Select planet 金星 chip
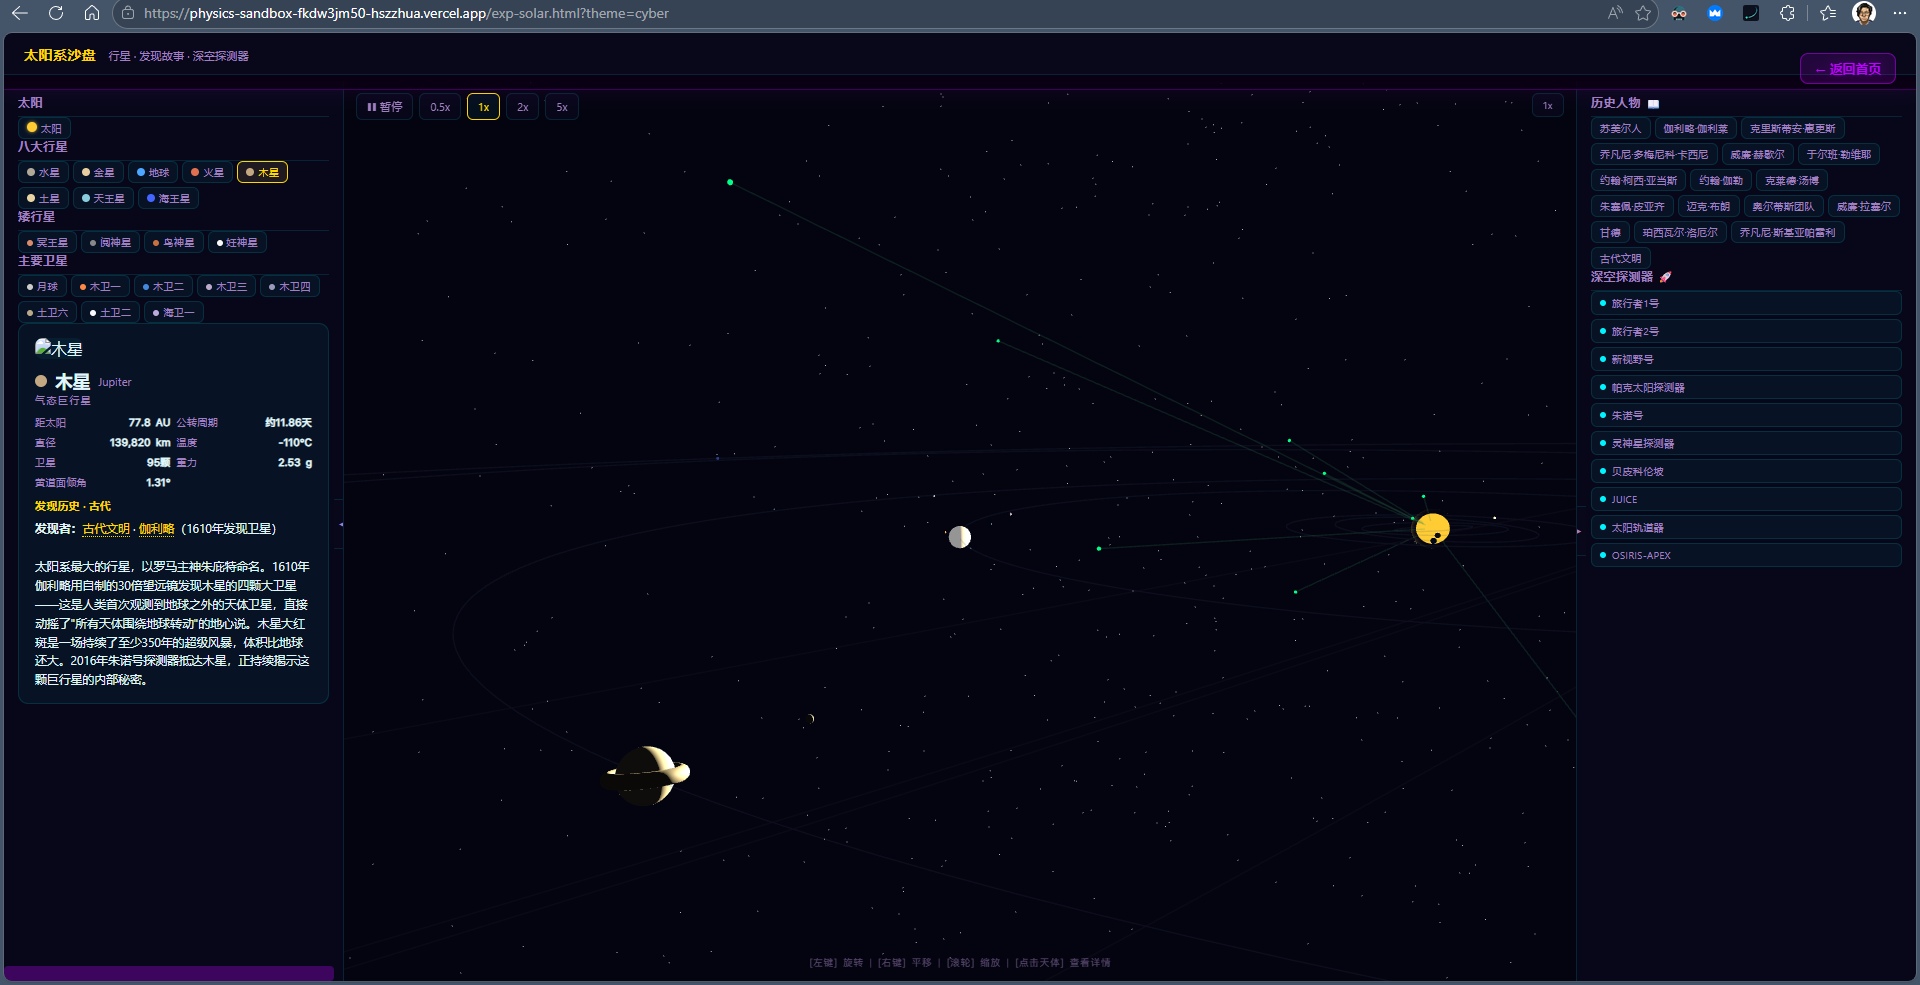Image resolution: width=1920 pixels, height=985 pixels. pyautogui.click(x=99, y=172)
